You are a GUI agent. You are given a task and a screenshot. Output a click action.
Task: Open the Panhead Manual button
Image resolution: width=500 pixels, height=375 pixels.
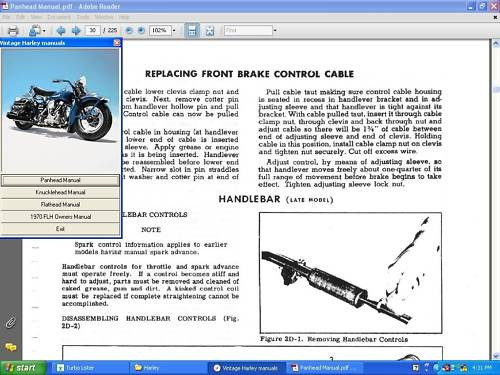pos(60,180)
